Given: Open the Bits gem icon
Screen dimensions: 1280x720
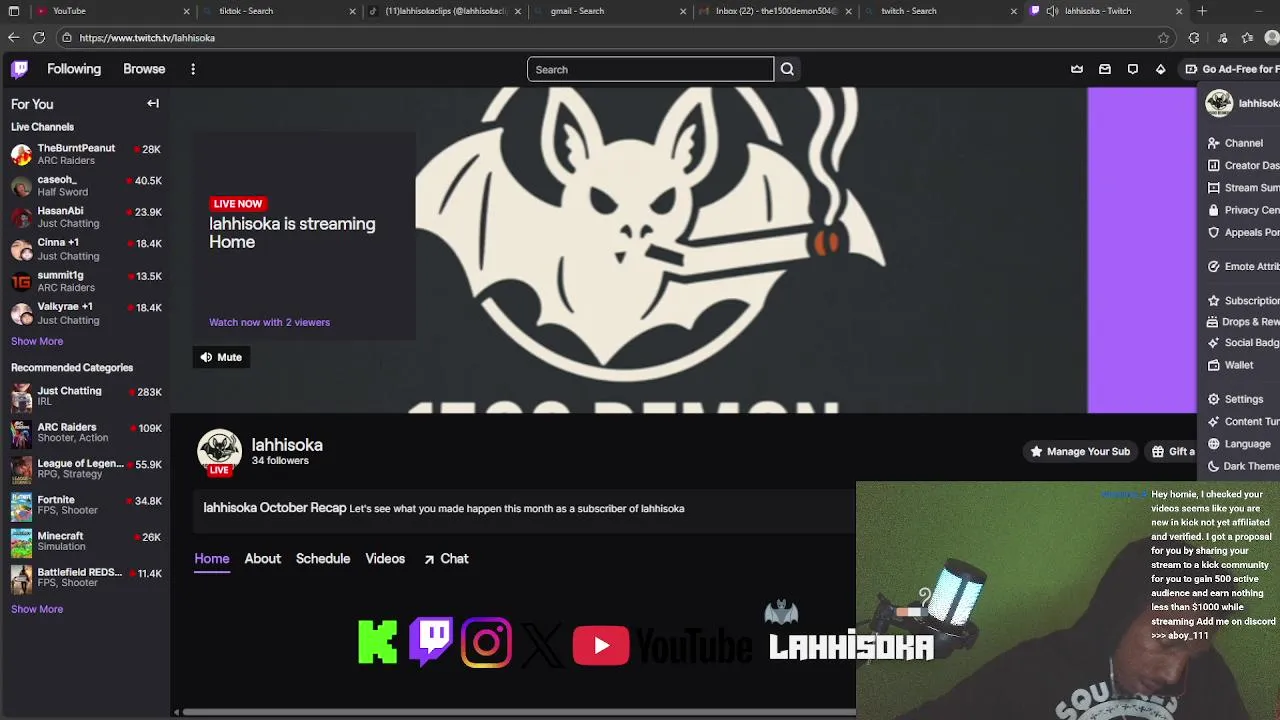Looking at the screenshot, I should point(1161,69).
